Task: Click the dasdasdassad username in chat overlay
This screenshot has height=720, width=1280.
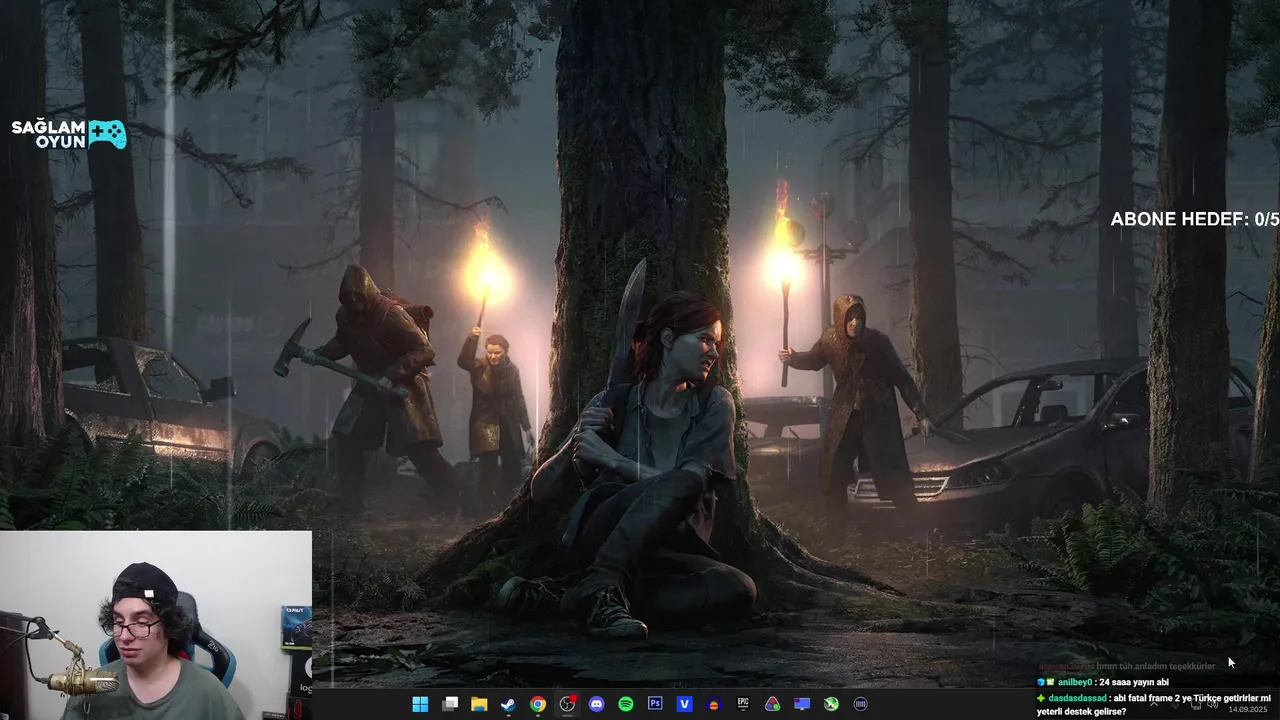Action: click(x=1078, y=698)
